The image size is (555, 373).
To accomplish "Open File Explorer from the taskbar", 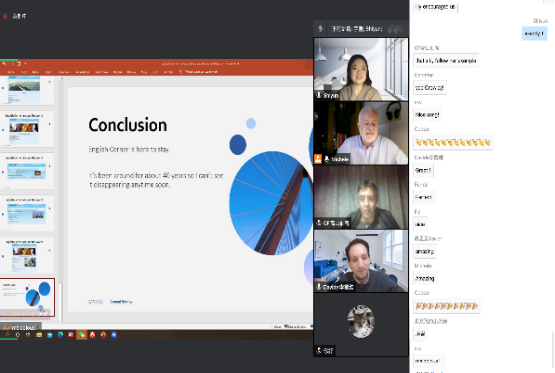I will coord(39,335).
